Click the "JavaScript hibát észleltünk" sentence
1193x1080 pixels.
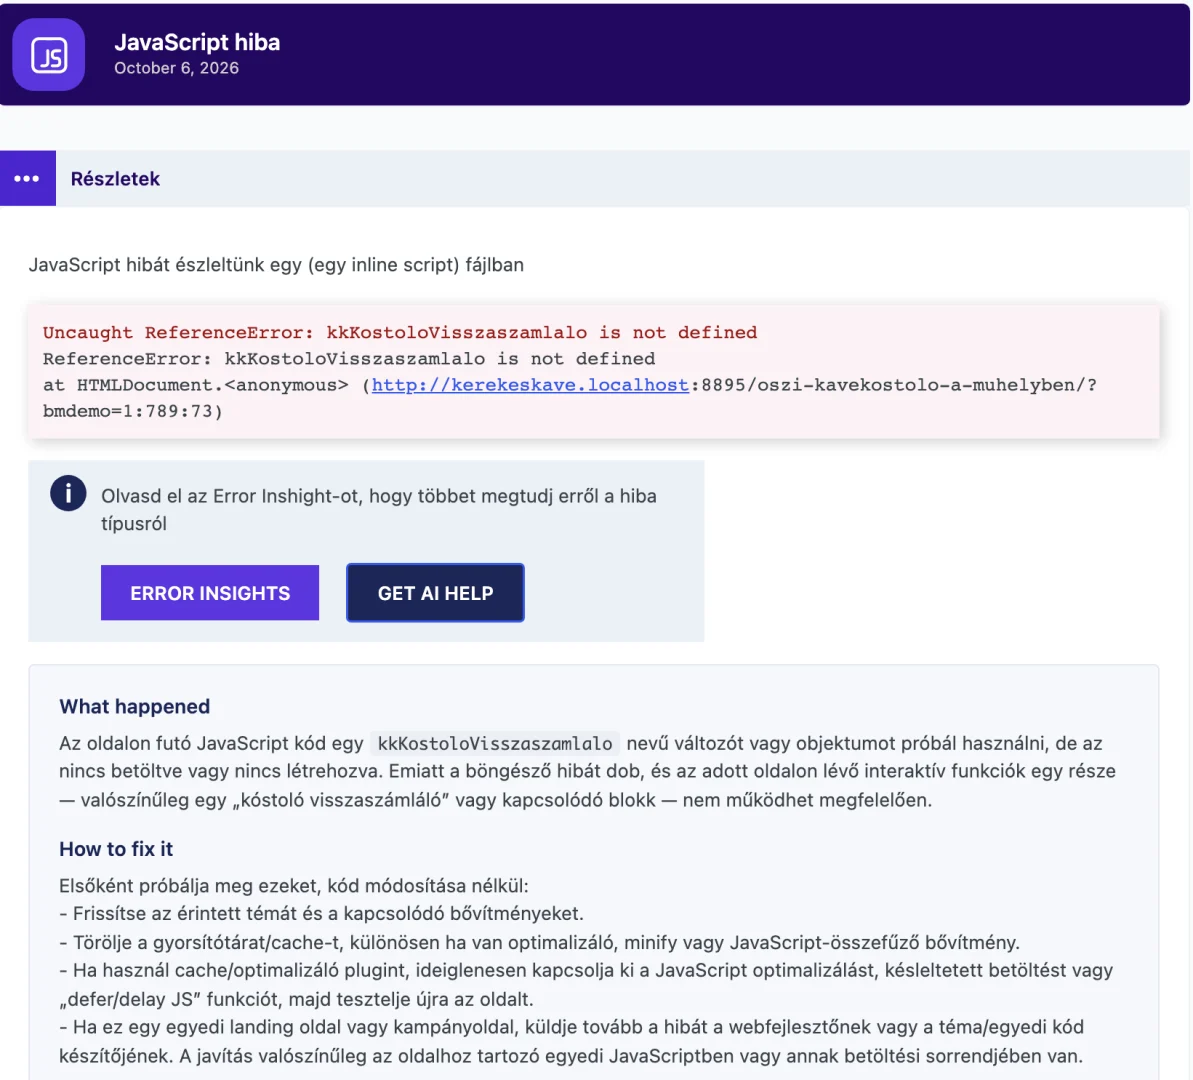pyautogui.click(x=276, y=265)
